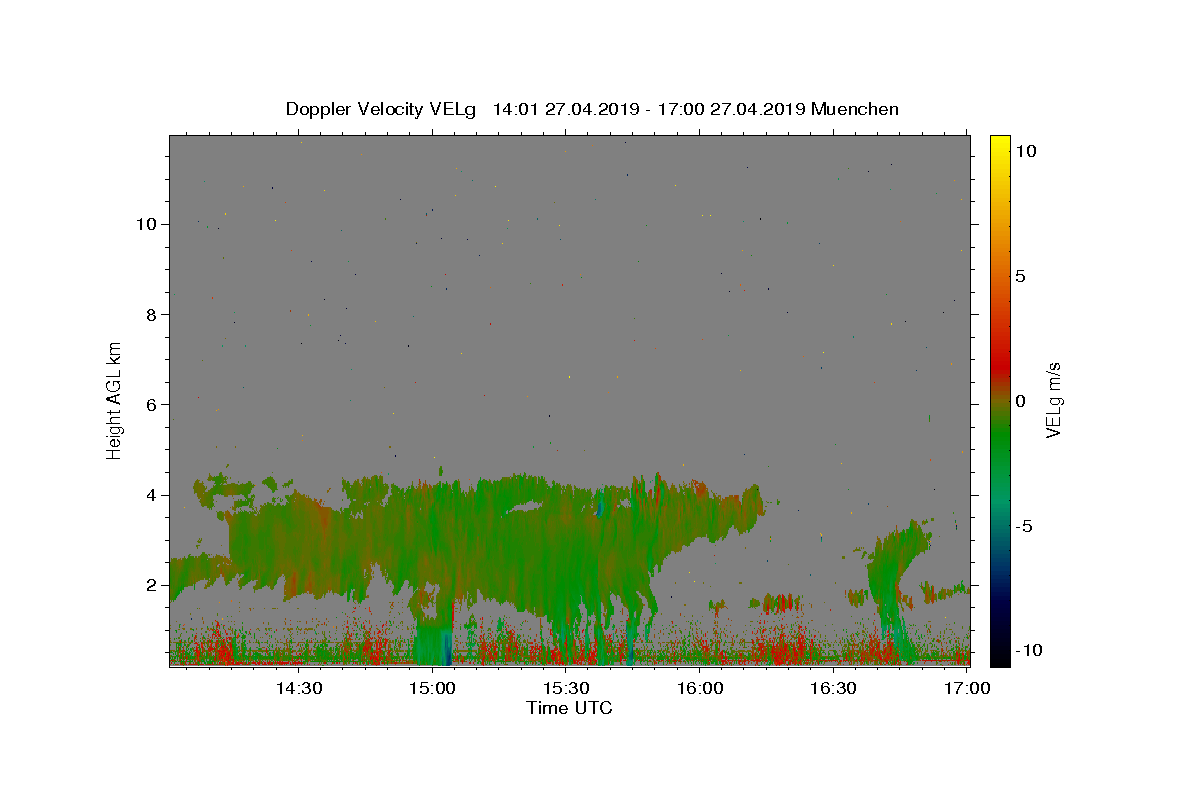
Task: Click the '17:00' time tick label
Action: coord(966,688)
